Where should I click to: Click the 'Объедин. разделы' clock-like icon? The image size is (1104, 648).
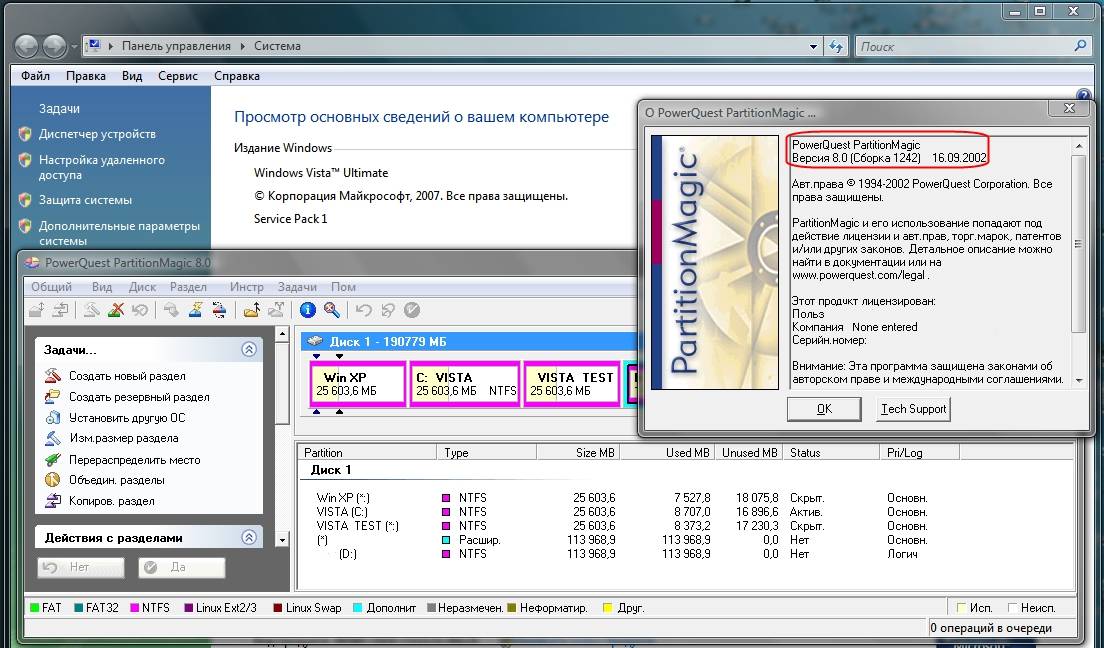53,480
